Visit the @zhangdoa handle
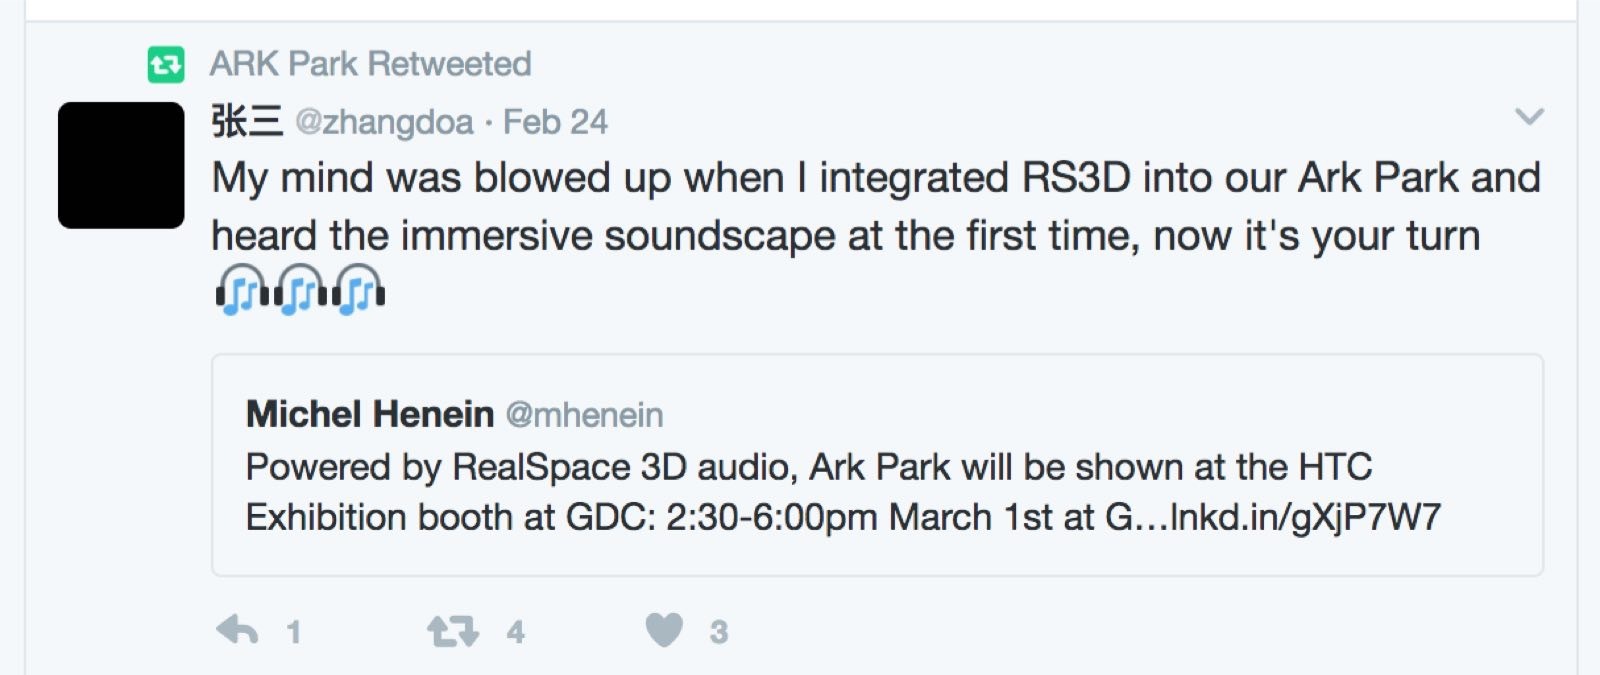 pos(384,122)
